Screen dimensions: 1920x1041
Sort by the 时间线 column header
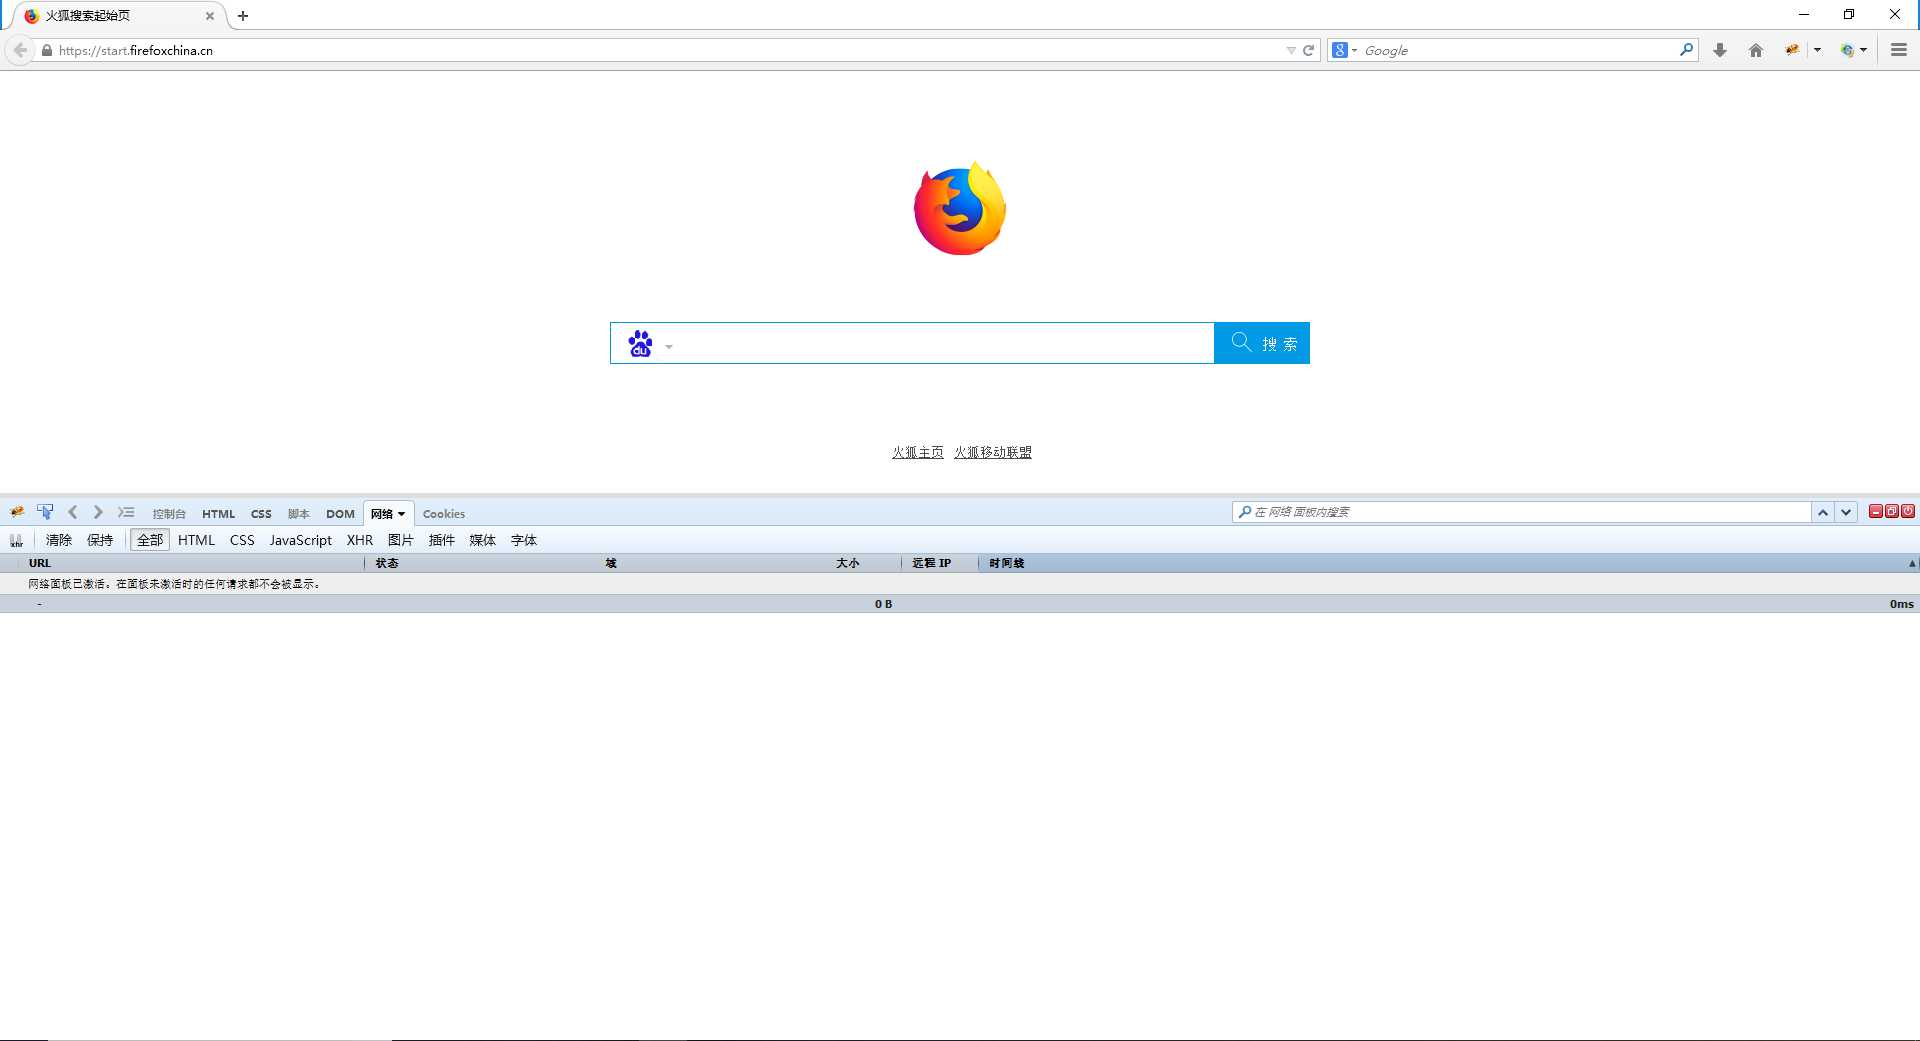click(x=1448, y=563)
